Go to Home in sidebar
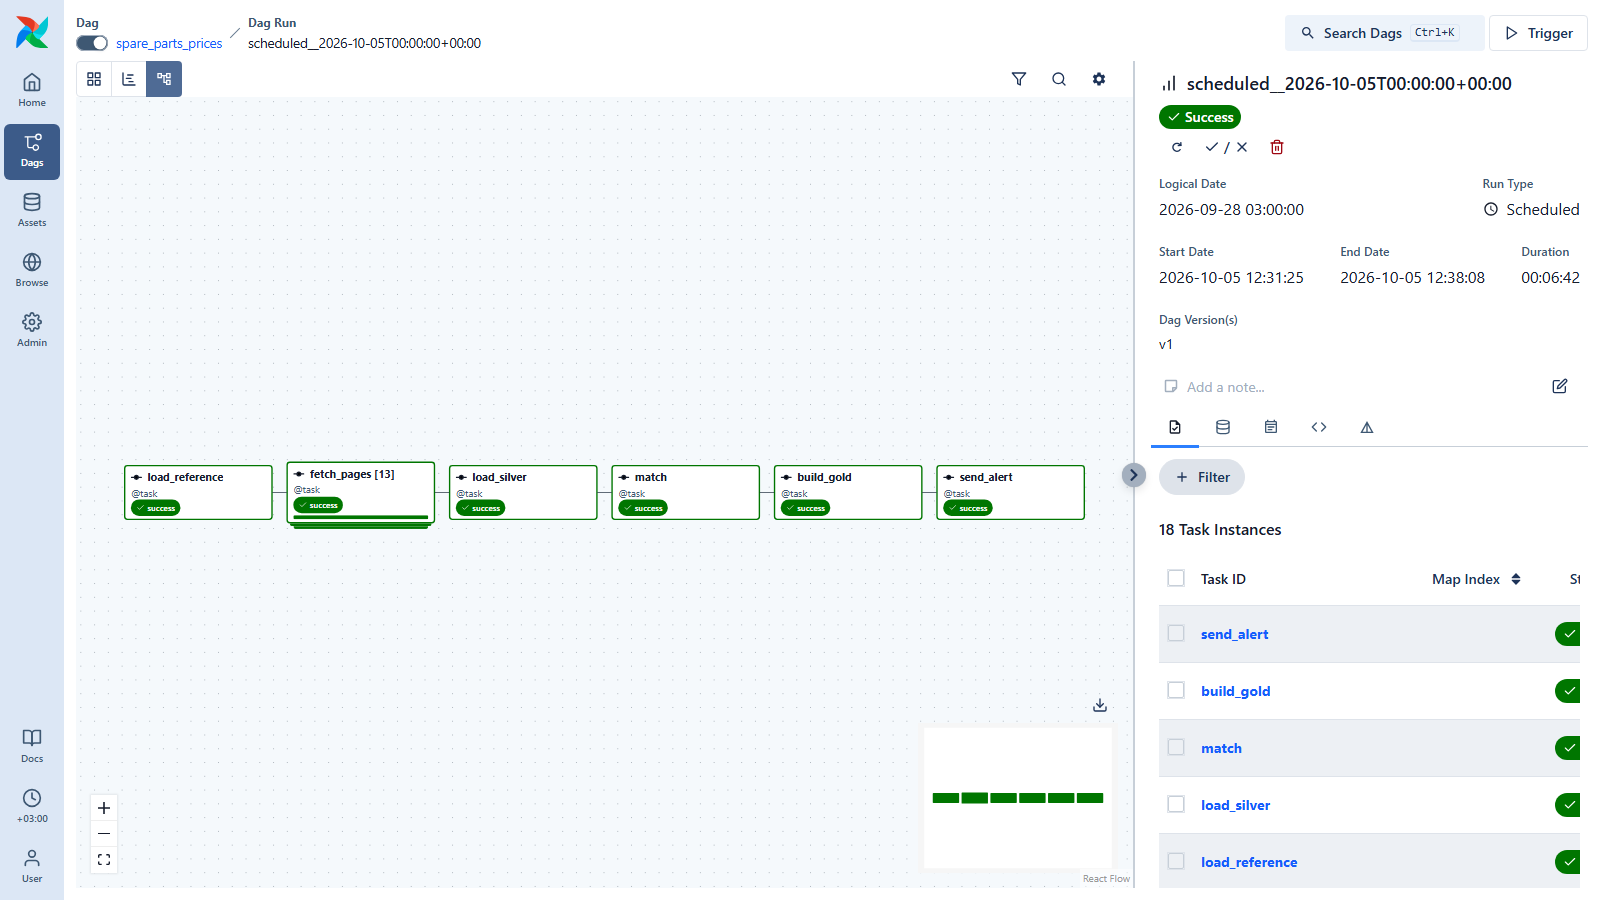Screen dimensions: 1600x900 [x=32, y=91]
